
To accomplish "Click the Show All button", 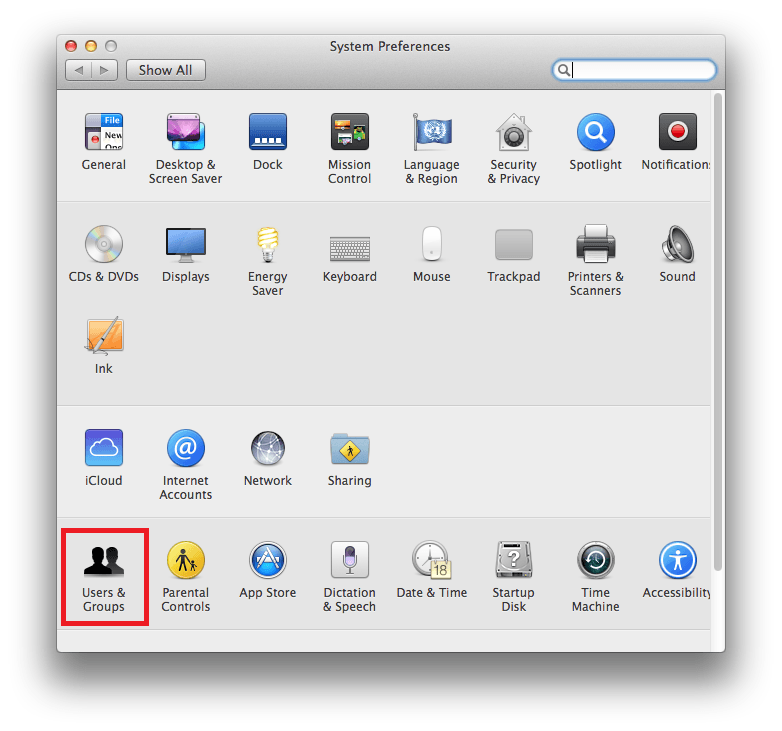I will click(165, 70).
